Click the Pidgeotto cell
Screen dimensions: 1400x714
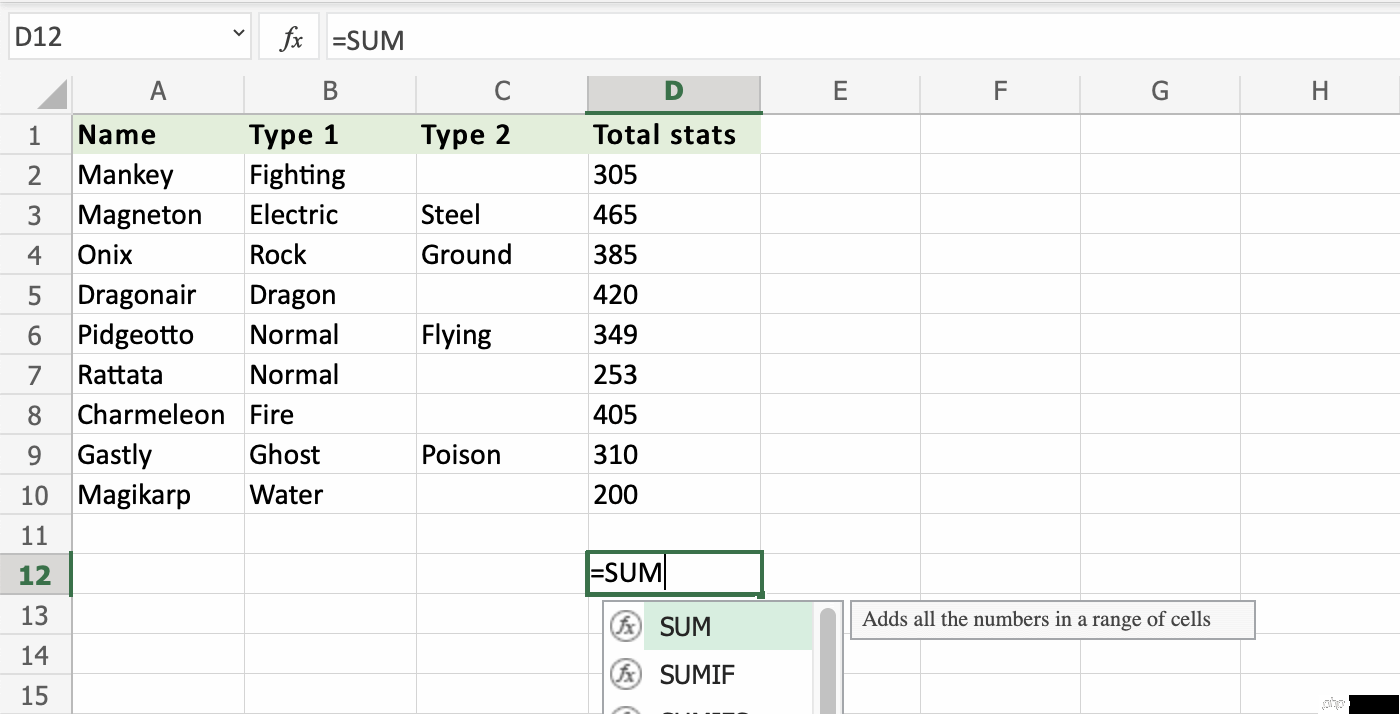click(x=158, y=335)
